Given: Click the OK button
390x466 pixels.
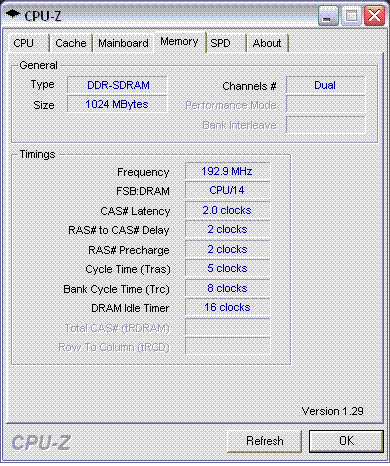Looking at the screenshot, I should click(346, 441).
